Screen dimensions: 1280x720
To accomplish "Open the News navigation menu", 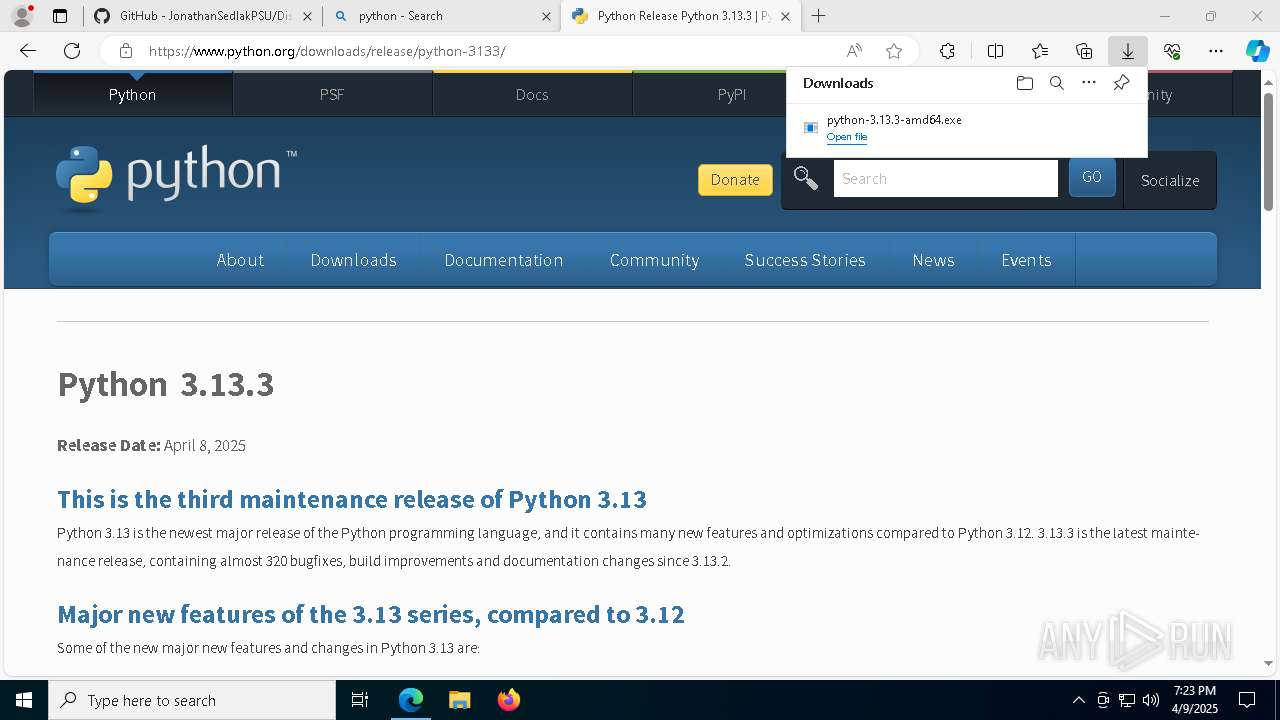I will click(x=933, y=260).
